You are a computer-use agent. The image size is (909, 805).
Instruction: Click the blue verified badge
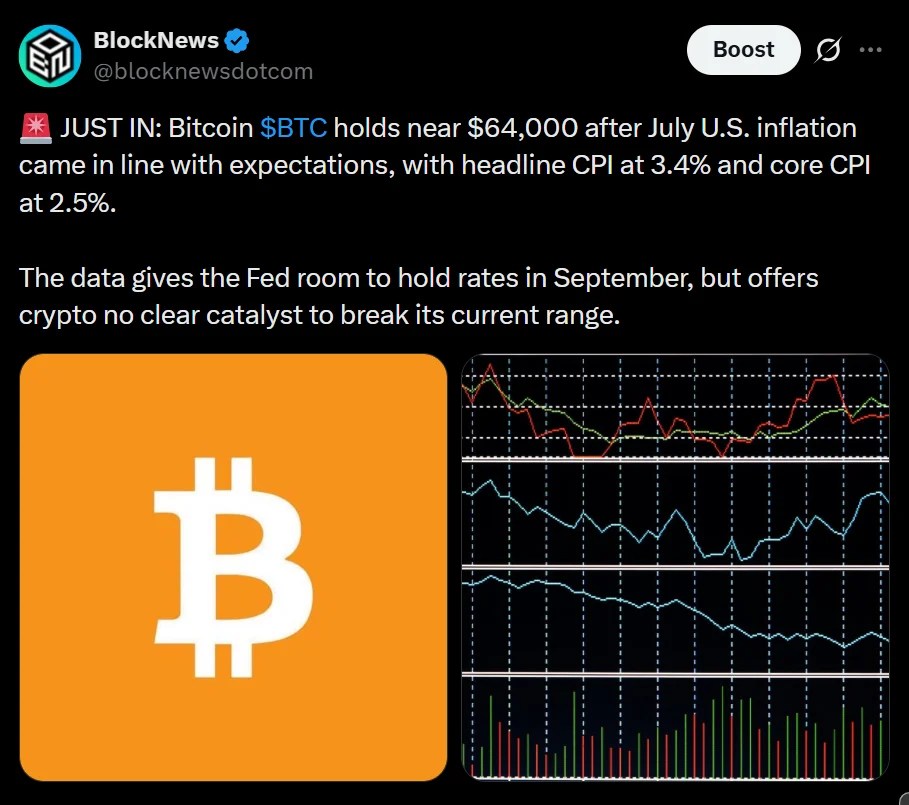click(237, 41)
